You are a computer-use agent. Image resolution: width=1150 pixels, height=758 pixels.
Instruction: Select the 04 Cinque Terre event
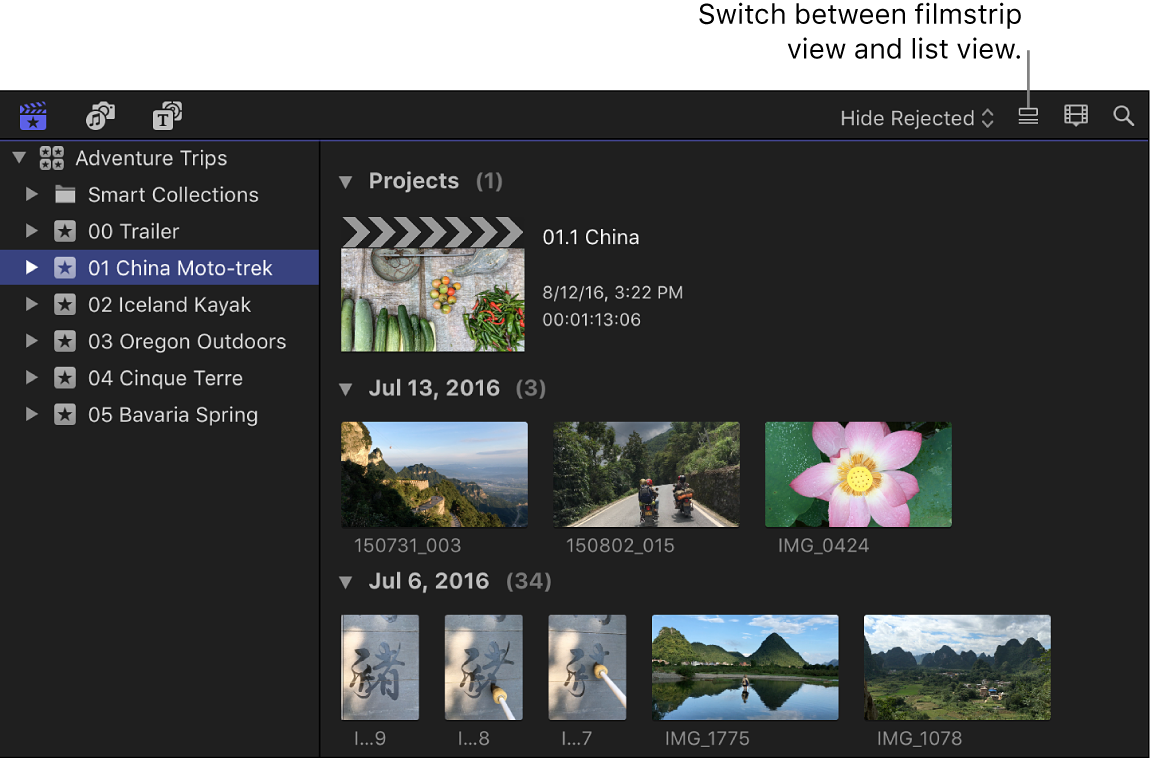[166, 378]
